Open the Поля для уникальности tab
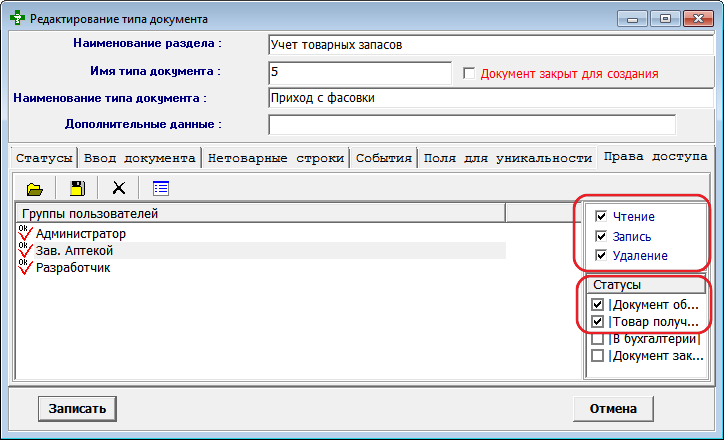Viewport: 724px width, 440px height. tap(507, 158)
